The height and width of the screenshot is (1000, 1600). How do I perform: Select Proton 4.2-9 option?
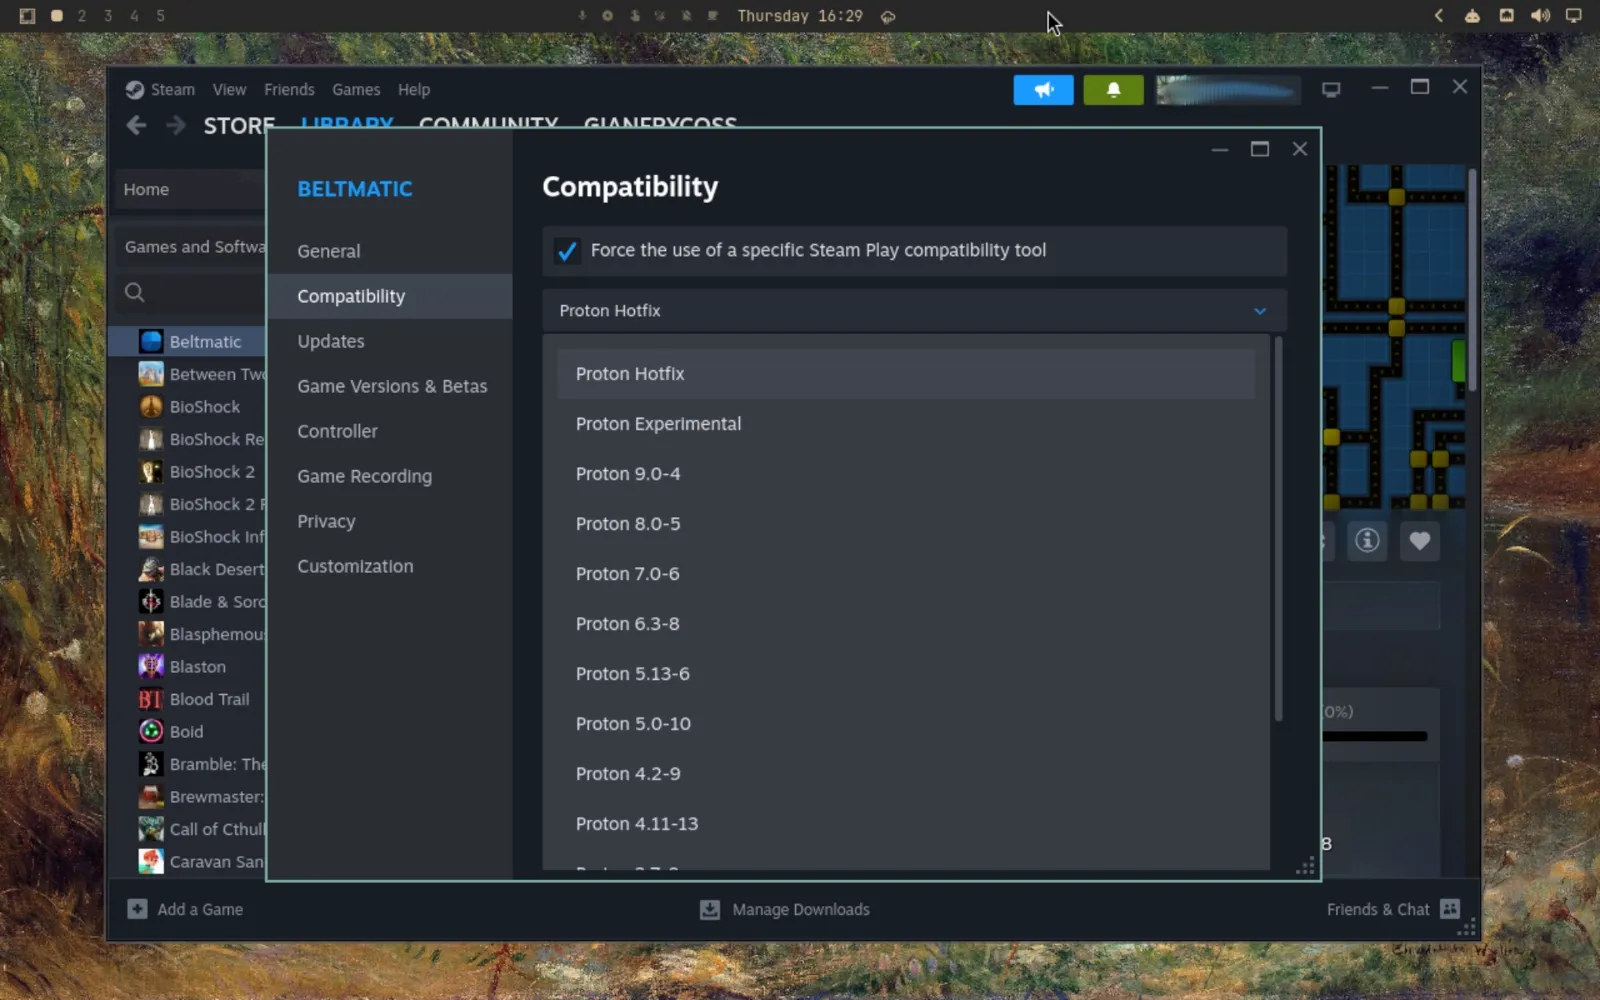(x=906, y=774)
